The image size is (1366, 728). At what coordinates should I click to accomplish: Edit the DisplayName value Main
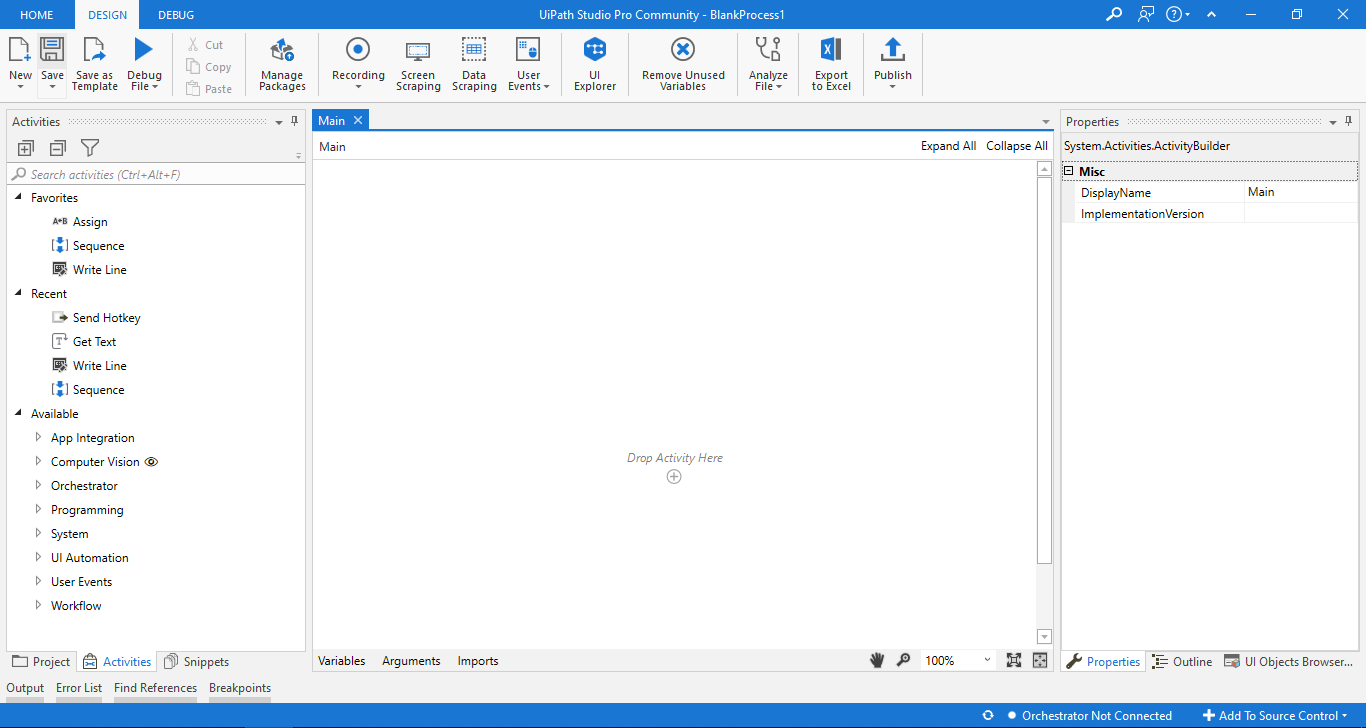(x=1301, y=192)
